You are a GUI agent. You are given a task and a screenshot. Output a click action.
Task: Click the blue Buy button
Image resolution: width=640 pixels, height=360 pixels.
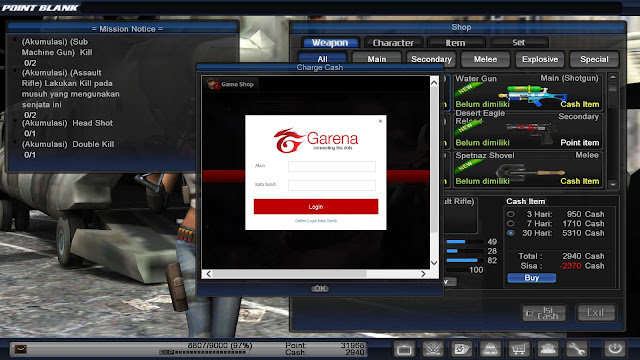[x=531, y=278]
